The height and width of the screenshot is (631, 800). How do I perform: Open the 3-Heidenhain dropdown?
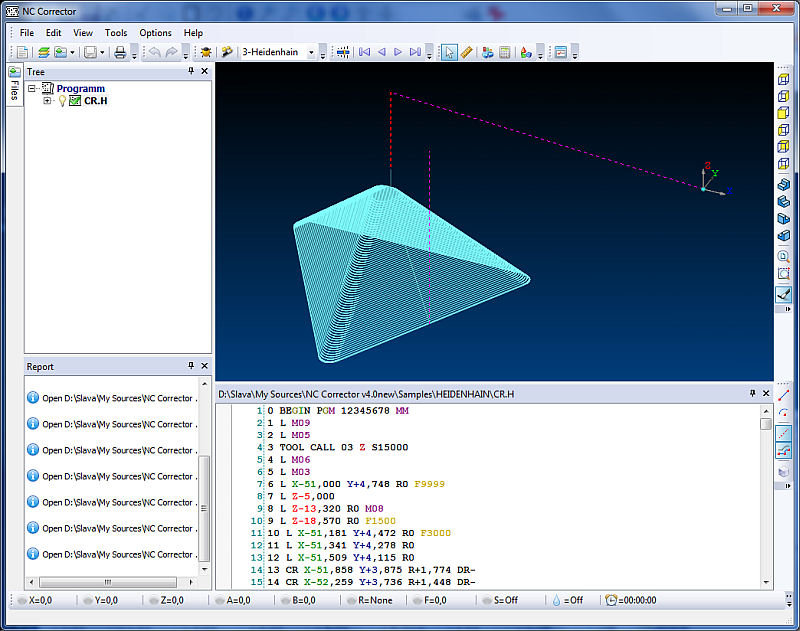(311, 52)
